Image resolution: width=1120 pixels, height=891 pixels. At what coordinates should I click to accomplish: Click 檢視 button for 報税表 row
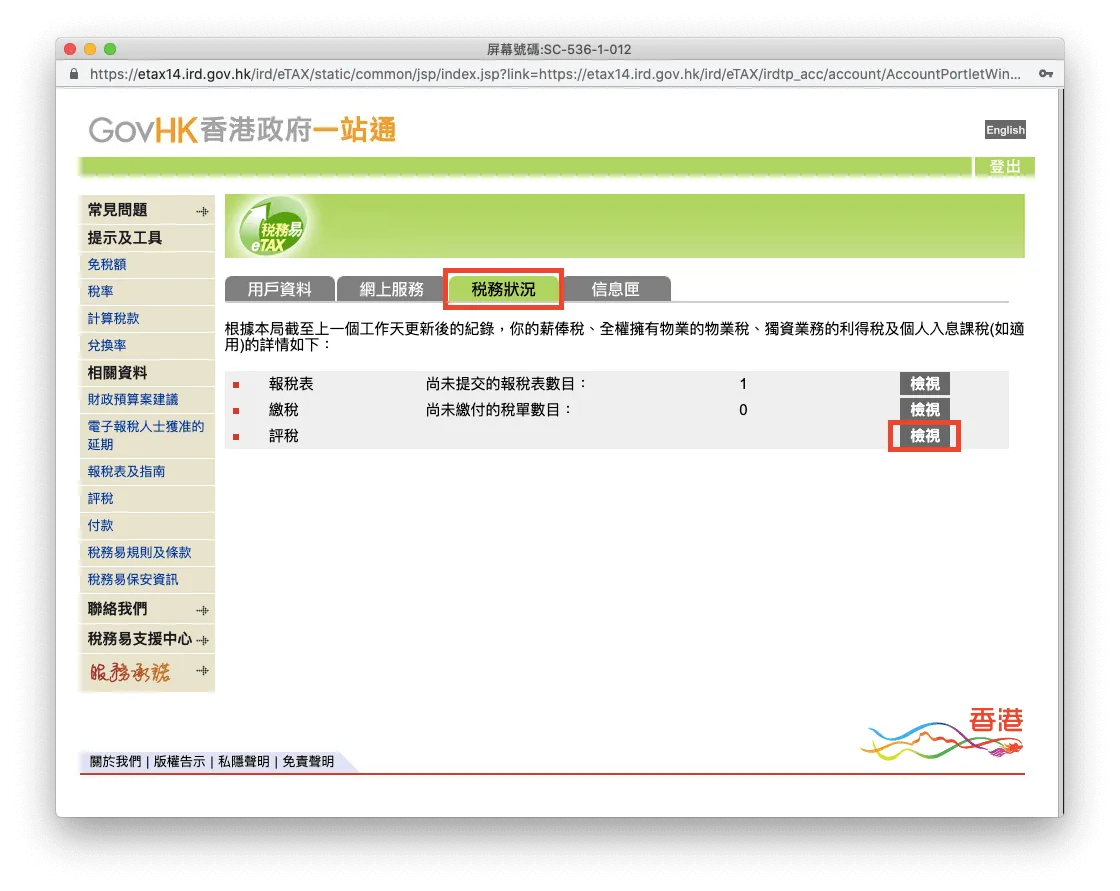(924, 384)
